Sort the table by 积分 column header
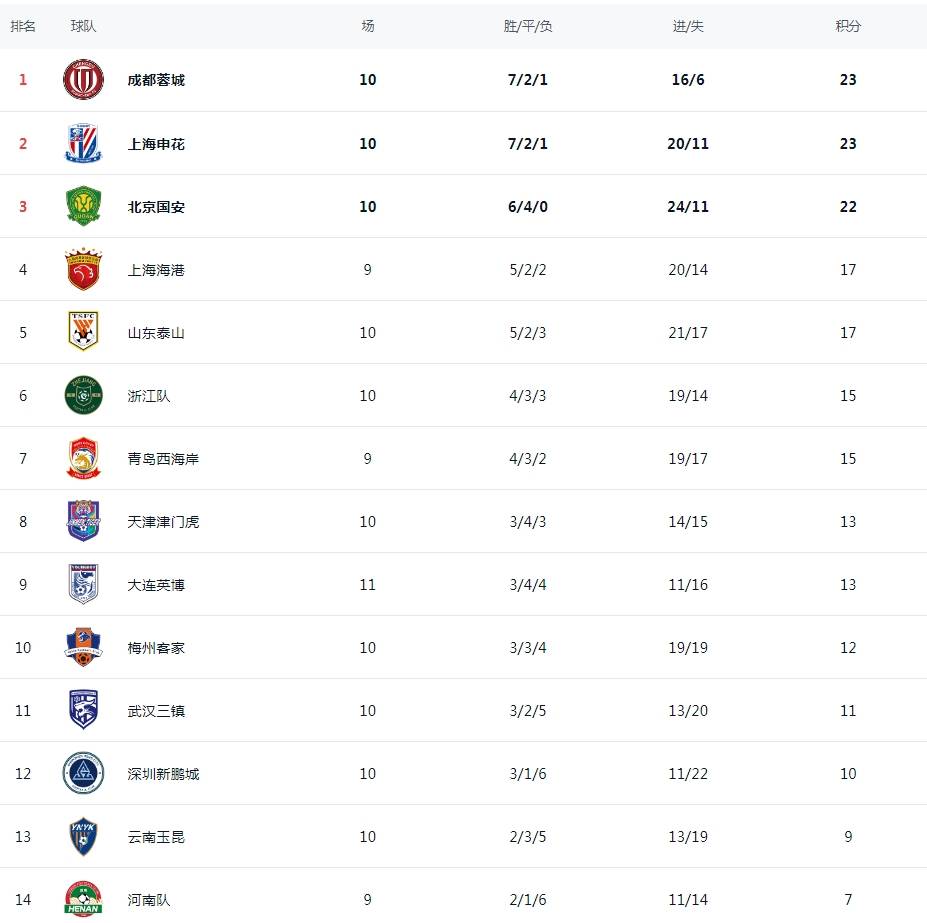927x923 pixels. coord(848,26)
